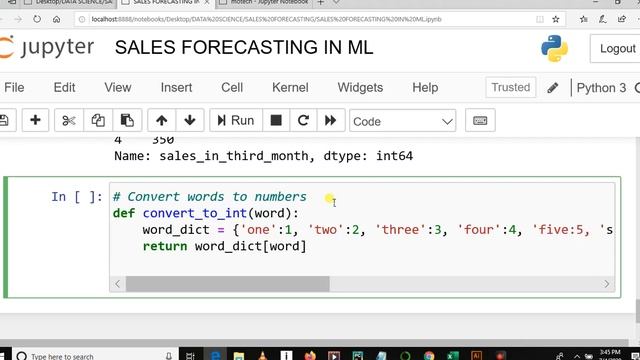Click the code cell horizontal scrollbar thumb
This screenshot has width=640, height=360.
click(x=227, y=284)
